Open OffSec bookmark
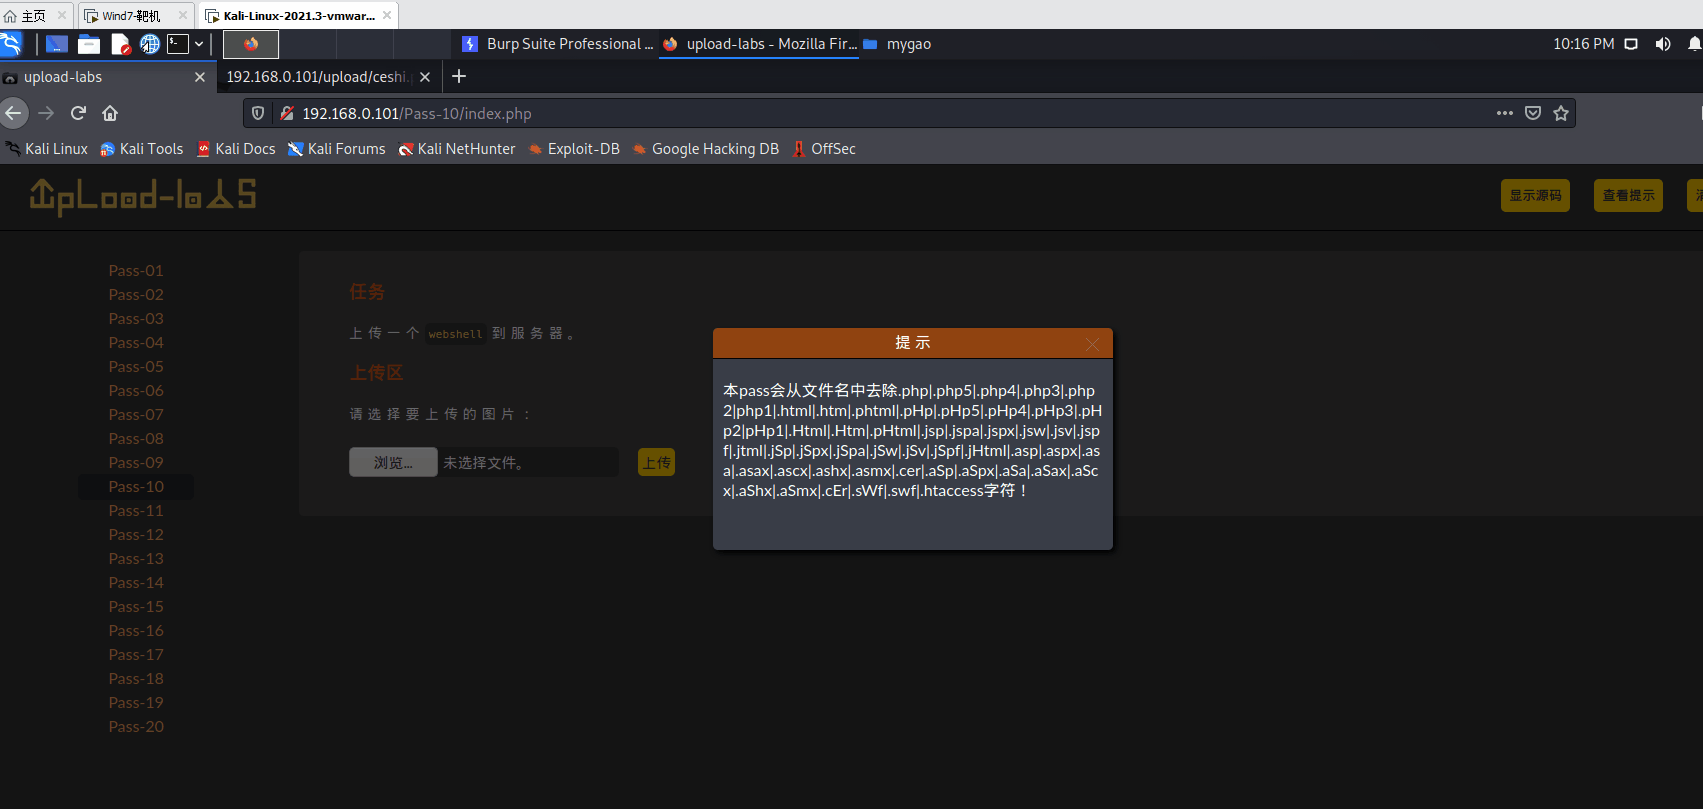 point(824,149)
